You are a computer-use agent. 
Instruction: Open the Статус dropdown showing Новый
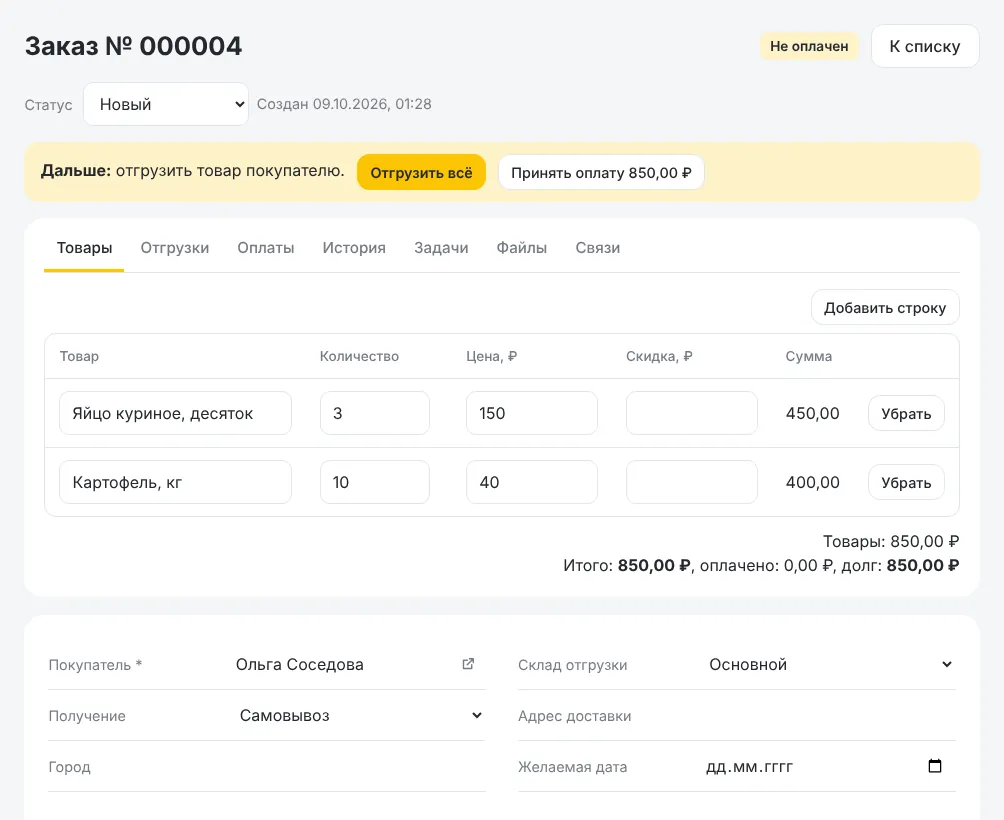(166, 104)
